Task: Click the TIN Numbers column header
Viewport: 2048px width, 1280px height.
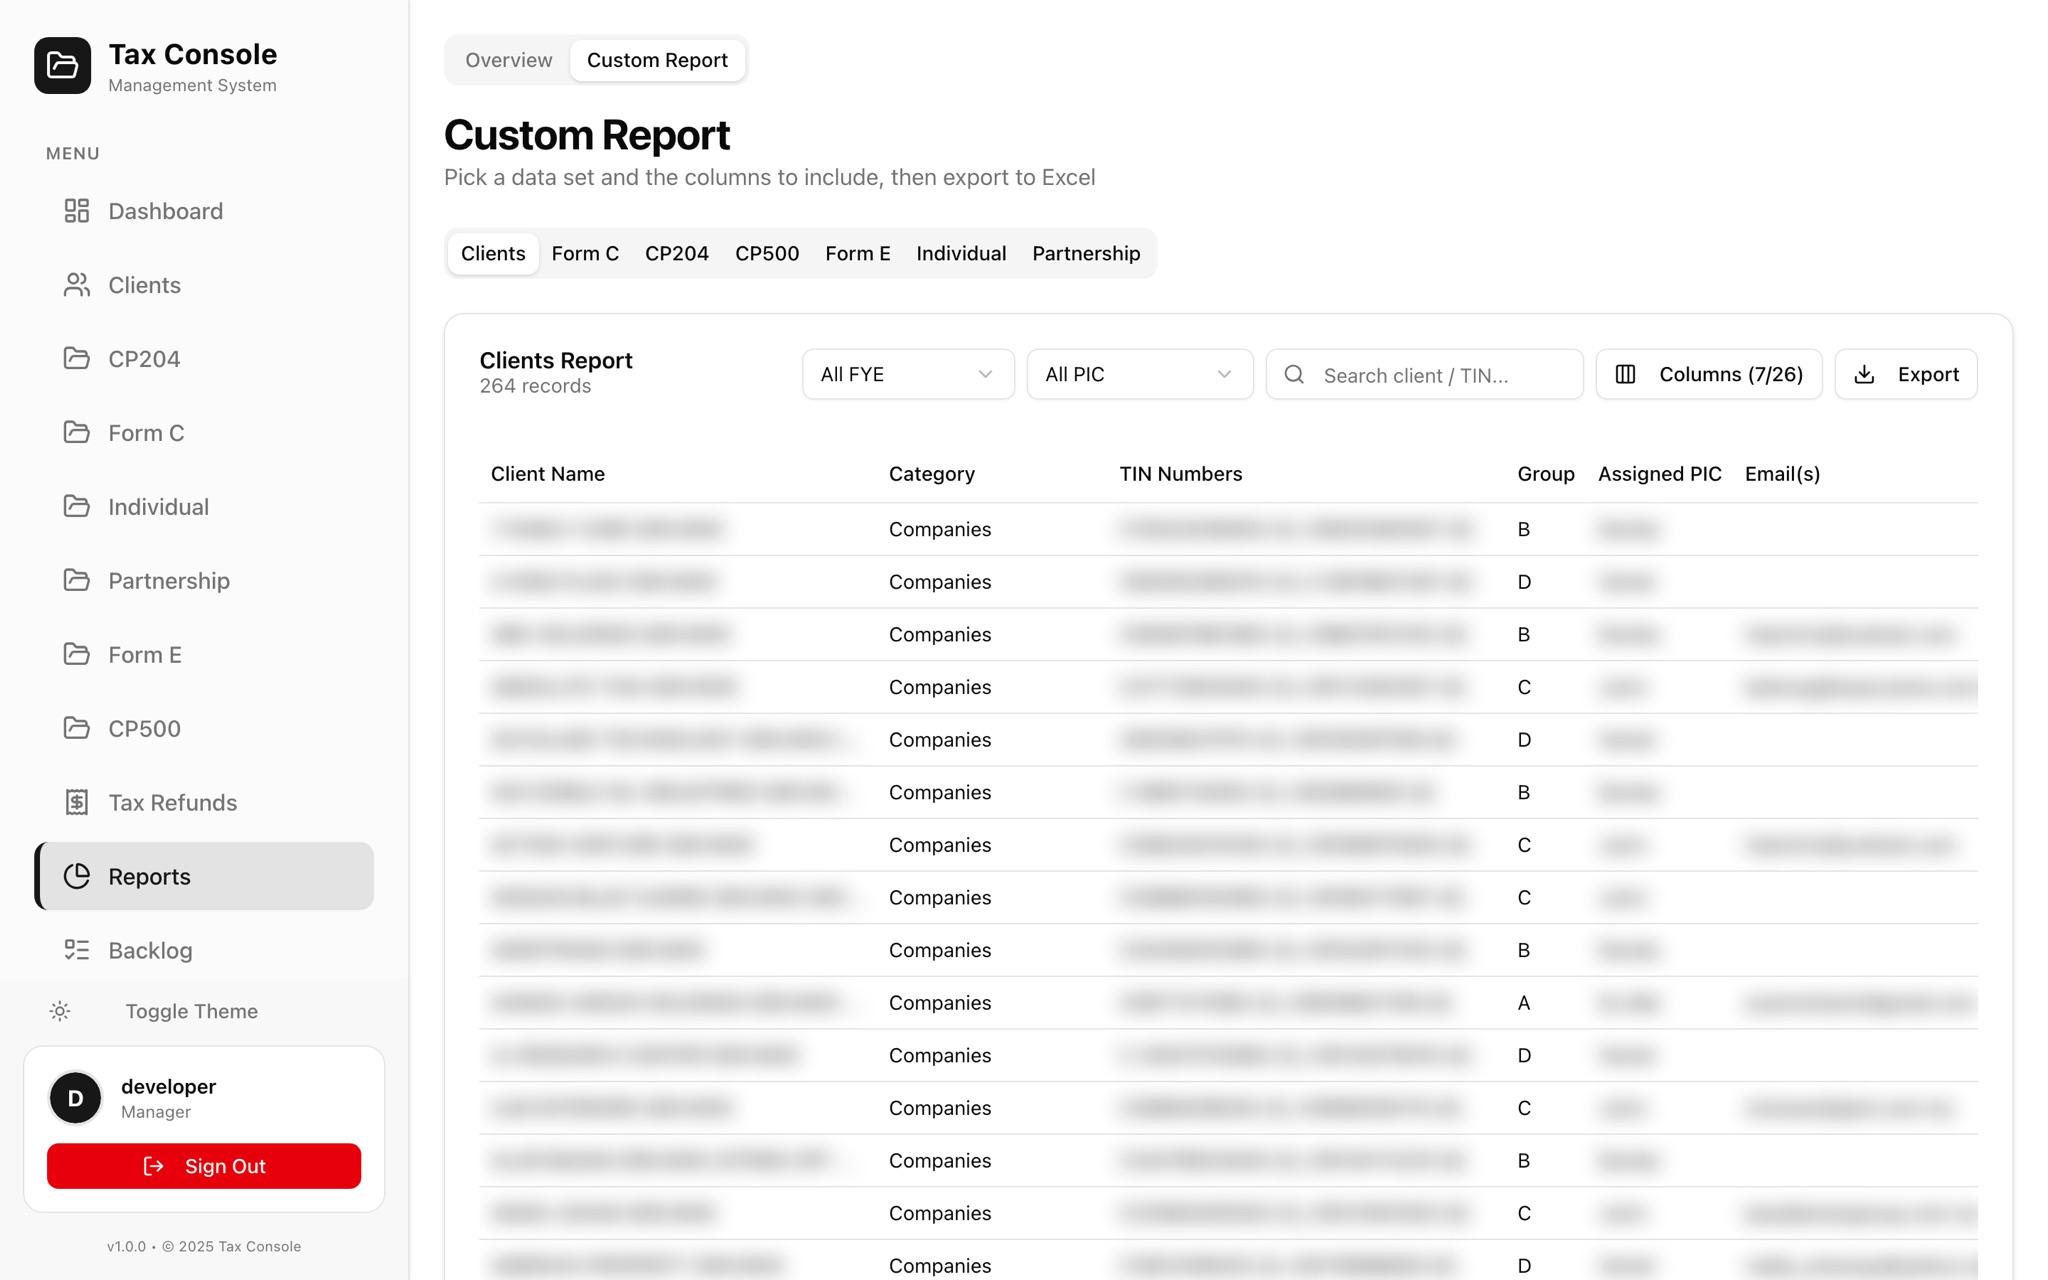Action: tap(1181, 475)
